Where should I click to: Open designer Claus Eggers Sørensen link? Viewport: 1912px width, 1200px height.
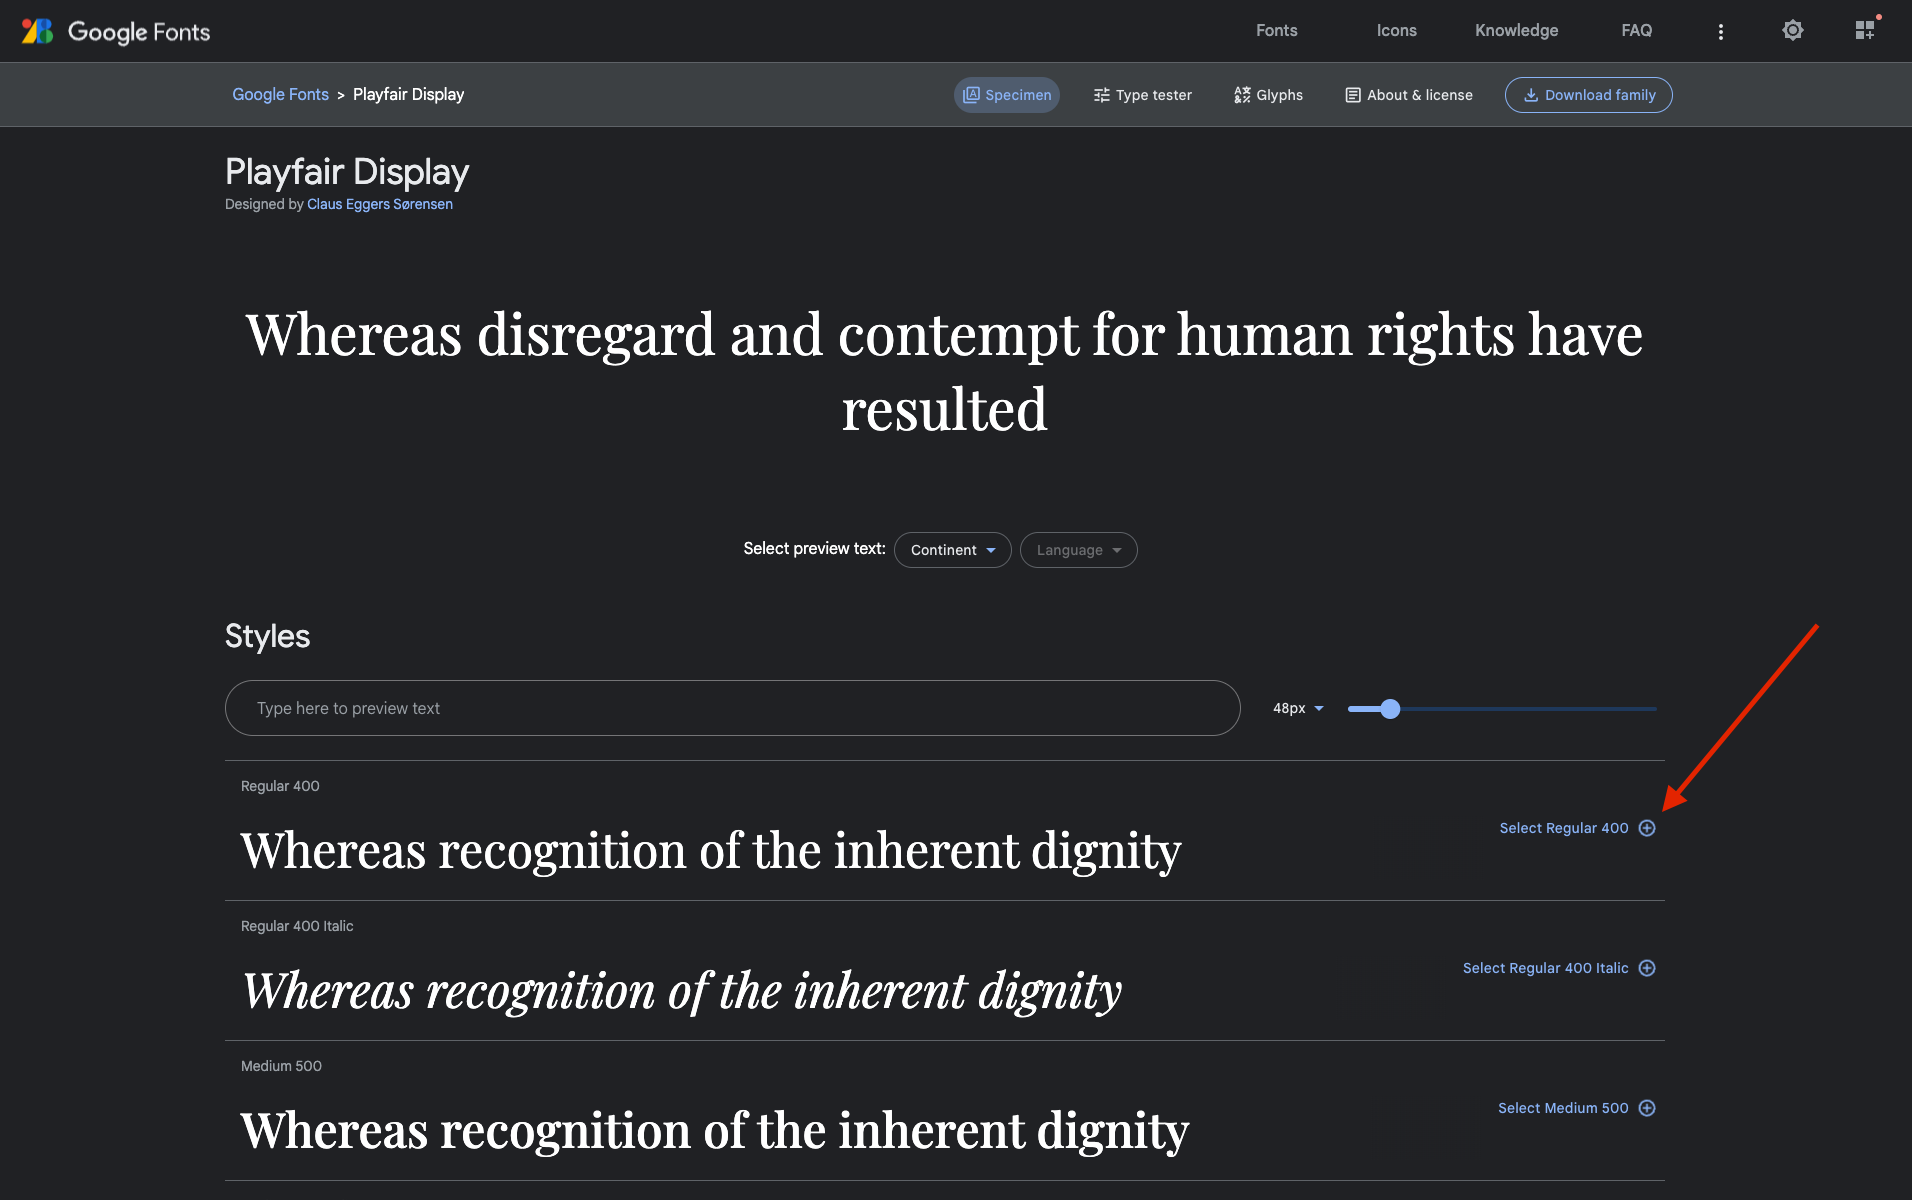[x=380, y=204]
